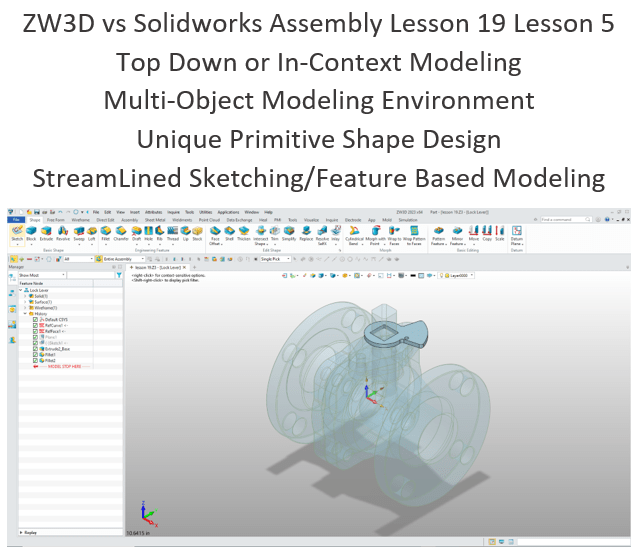The width and height of the screenshot is (639, 555).
Task: Switch to the Assembly ribbon tab
Action: click(x=132, y=221)
